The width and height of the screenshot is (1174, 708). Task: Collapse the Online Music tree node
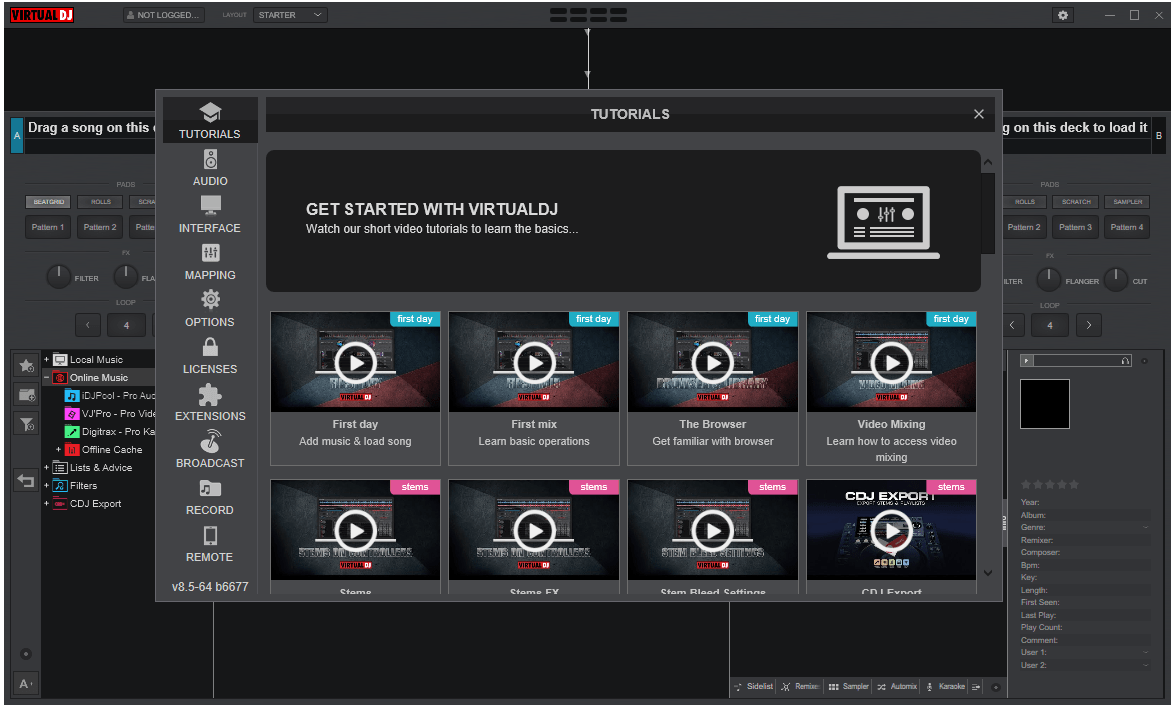(x=46, y=378)
